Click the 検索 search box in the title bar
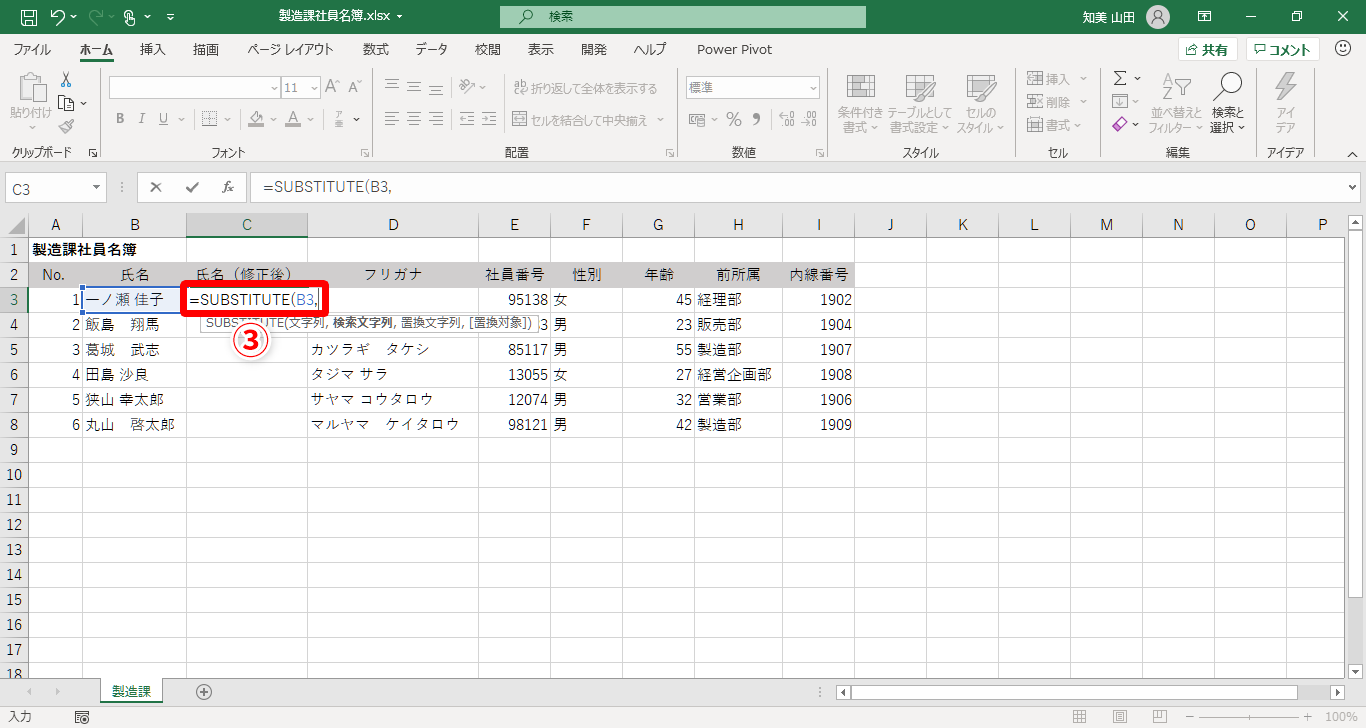 coord(683,17)
